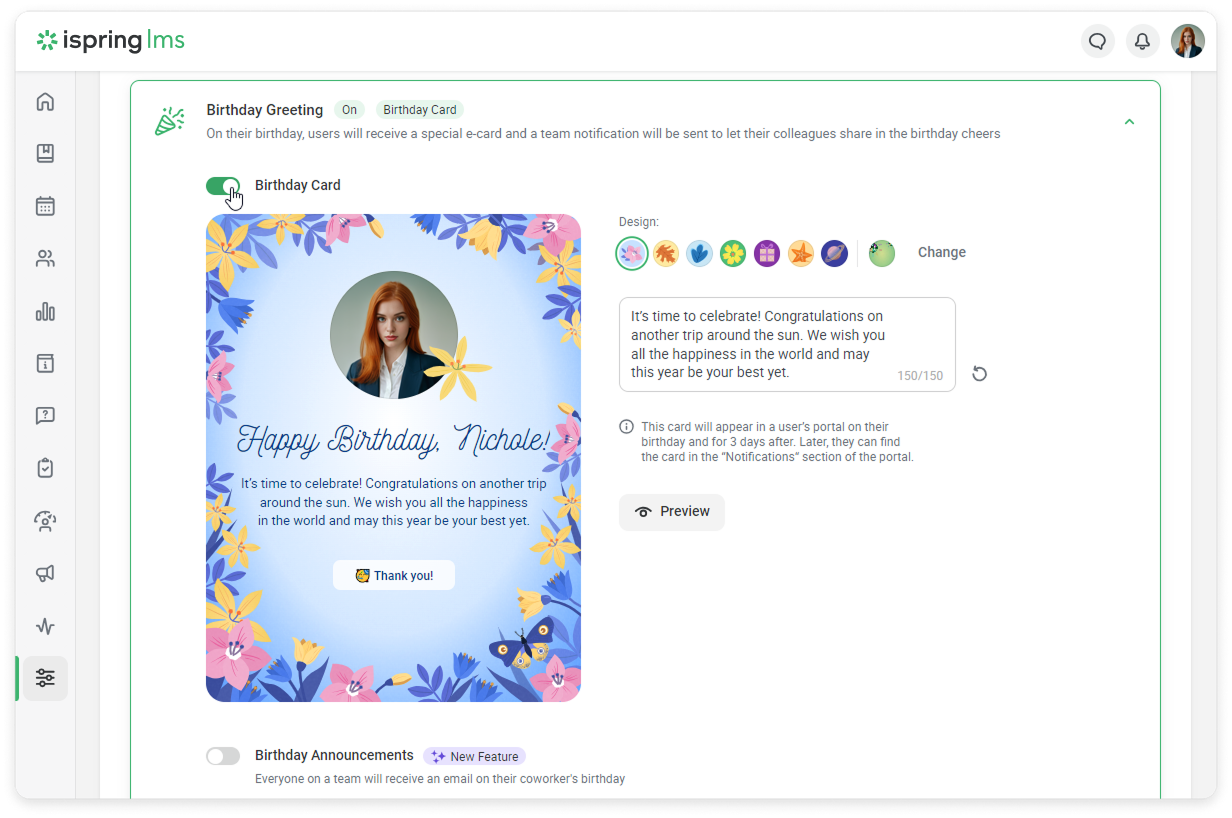Click Change next to custom design
Image resolution: width=1232 pixels, height=818 pixels.
tap(941, 253)
